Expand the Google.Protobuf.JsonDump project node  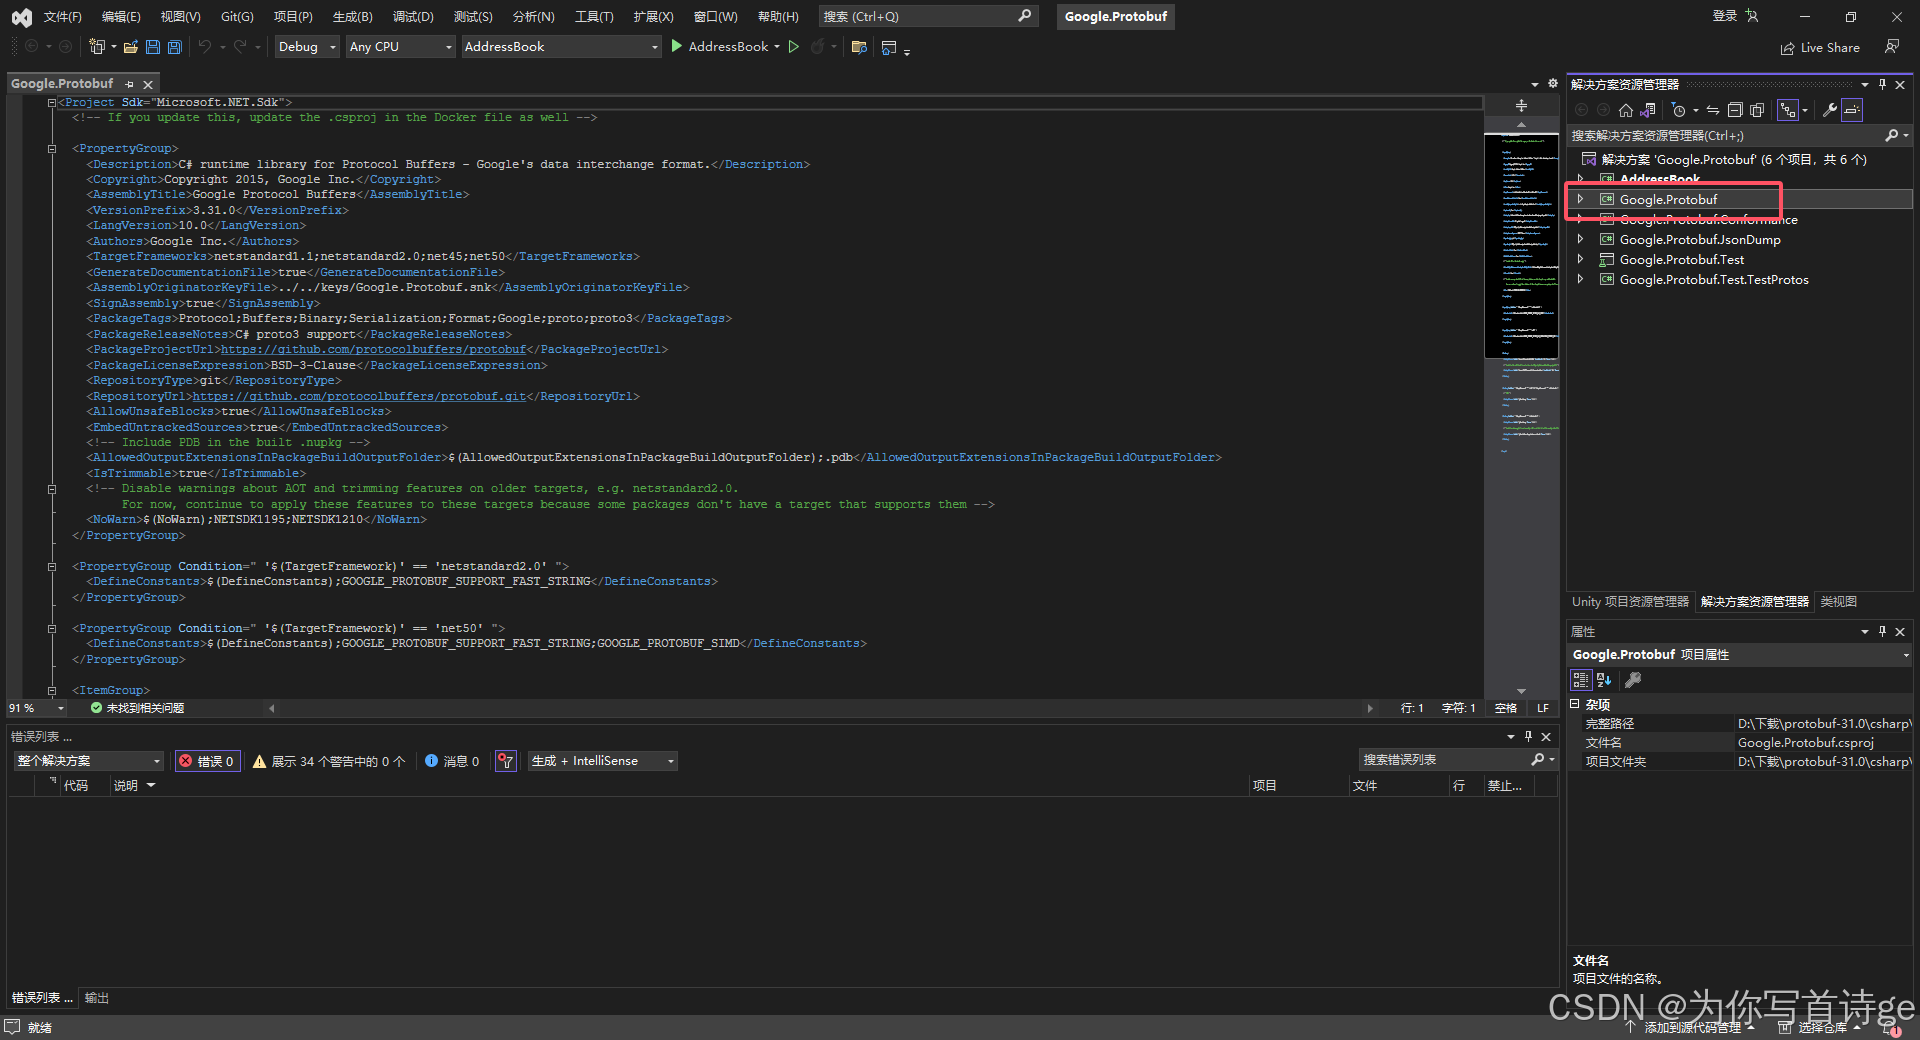[x=1581, y=239]
